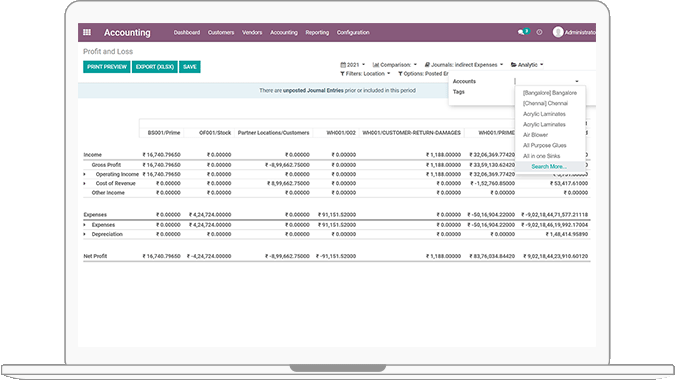Open the Journals: Indirect Expenses dropdown
Viewport: 675px width, 380px height.
pyautogui.click(x=464, y=65)
